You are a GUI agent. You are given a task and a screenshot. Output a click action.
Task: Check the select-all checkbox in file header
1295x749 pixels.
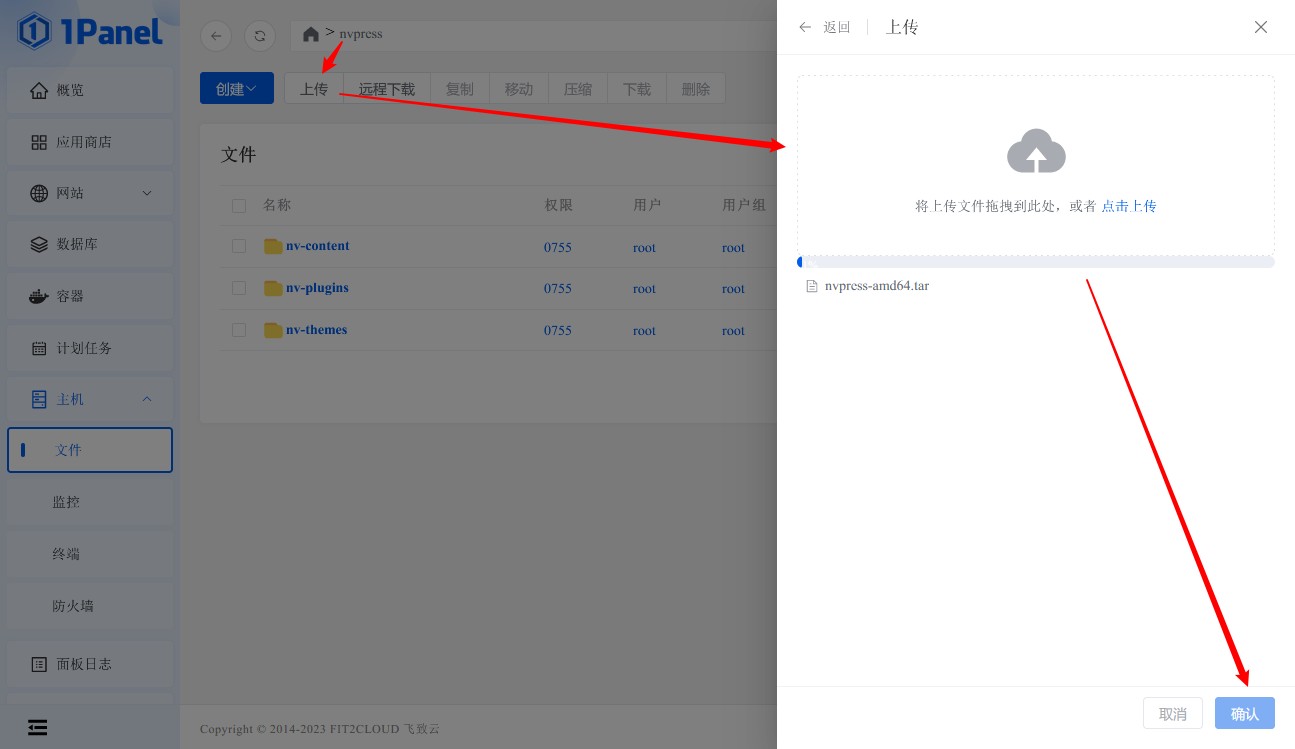coord(239,206)
